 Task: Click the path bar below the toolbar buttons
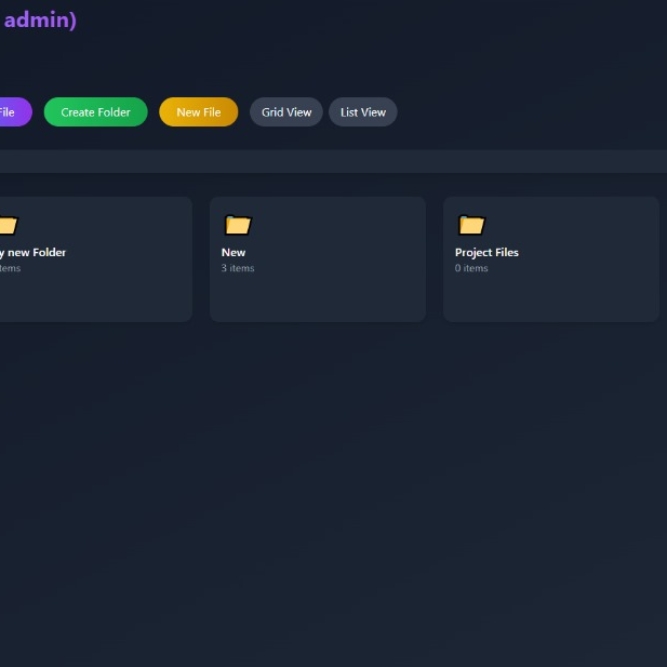[x=333, y=161]
